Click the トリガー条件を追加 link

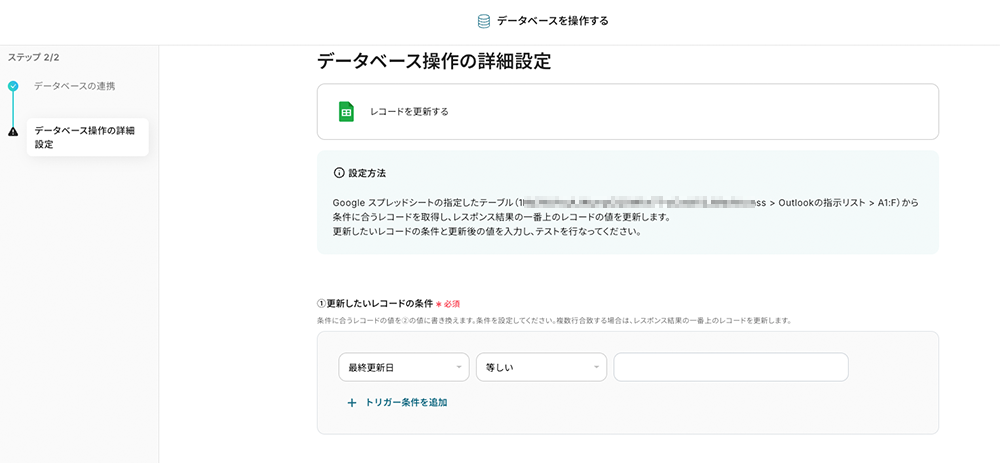point(406,403)
